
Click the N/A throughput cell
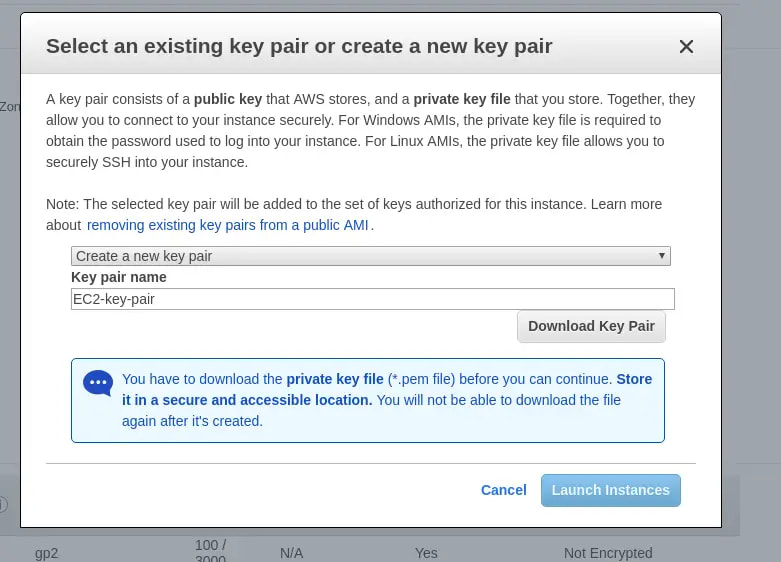click(x=291, y=552)
